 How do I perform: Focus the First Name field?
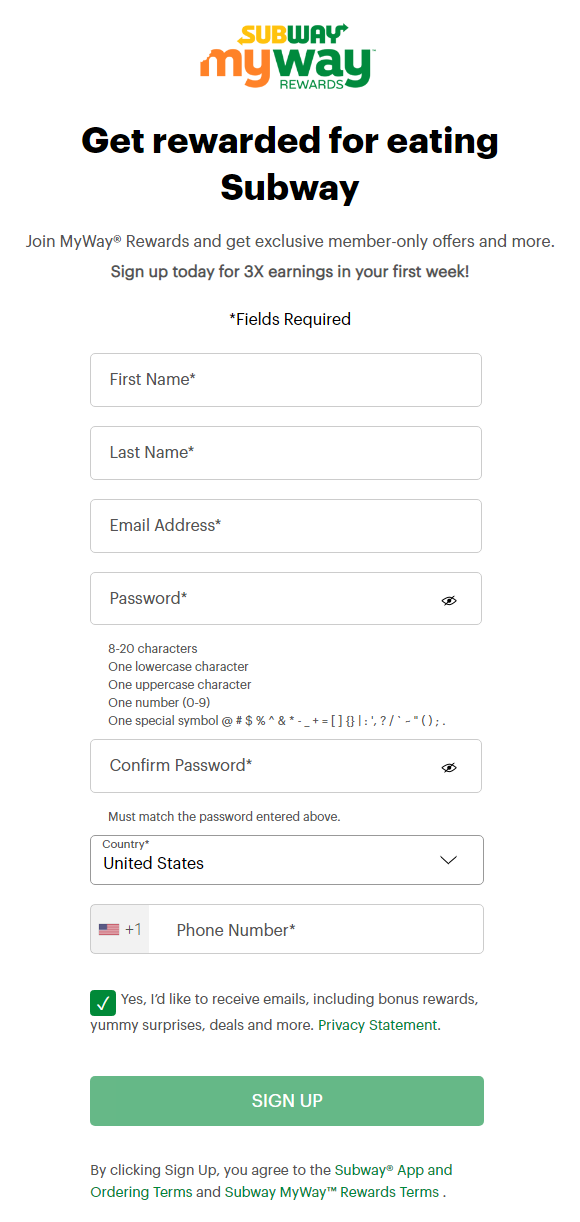pyautogui.click(x=286, y=380)
